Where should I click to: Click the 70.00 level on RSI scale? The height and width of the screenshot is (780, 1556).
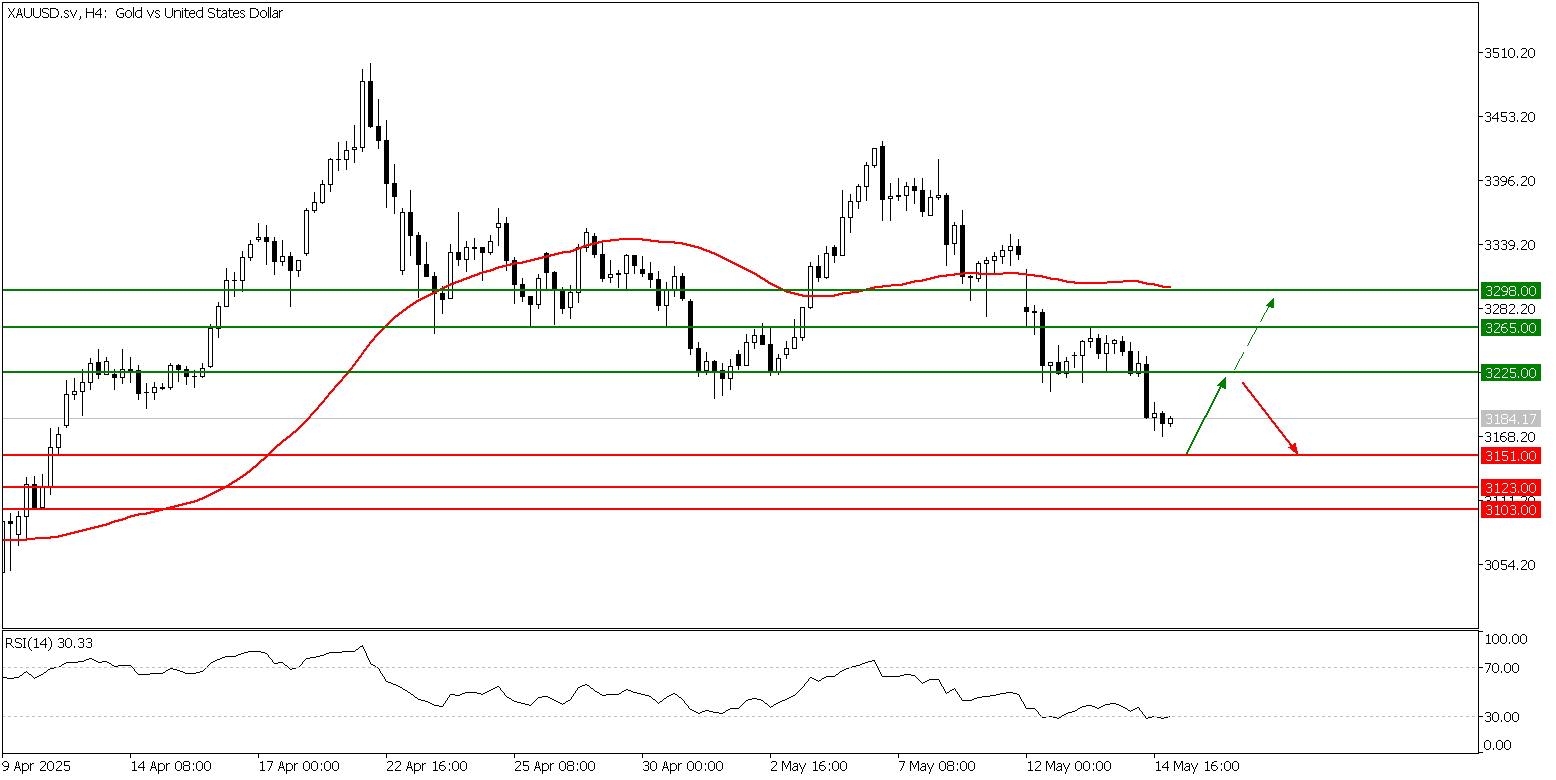click(1503, 668)
